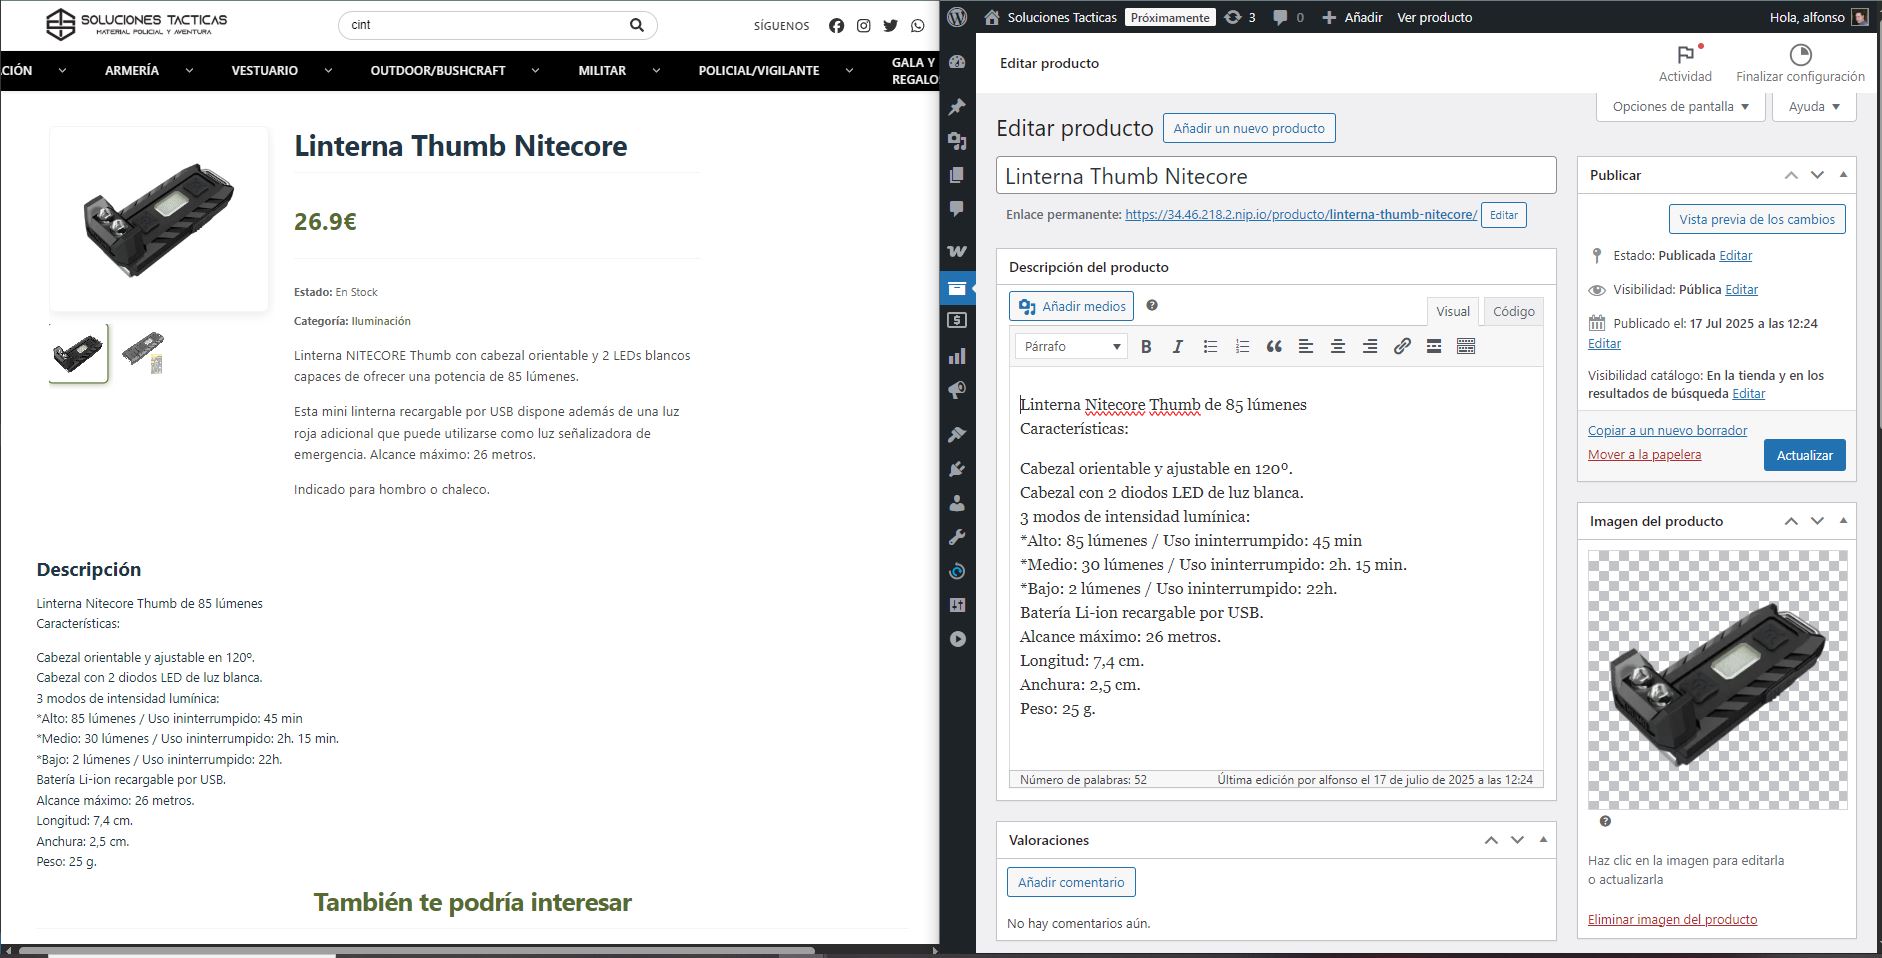Screen dimensions: 1882x958
Task: Click help question mark beside Añadir medios
Action: click(1152, 305)
